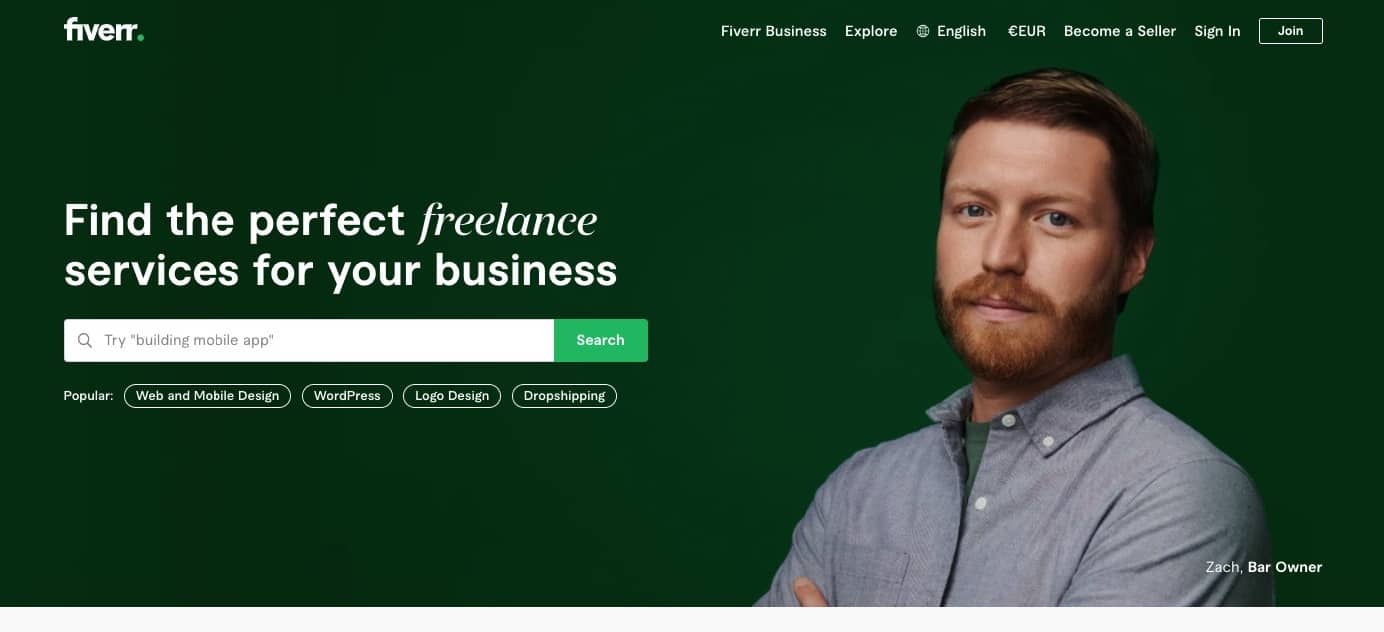Change currency from €EUR
This screenshot has height=632, width=1384.
point(1027,31)
